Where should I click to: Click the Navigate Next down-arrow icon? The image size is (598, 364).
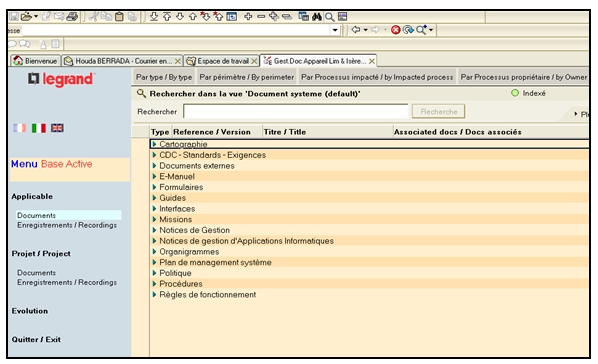[180, 16]
